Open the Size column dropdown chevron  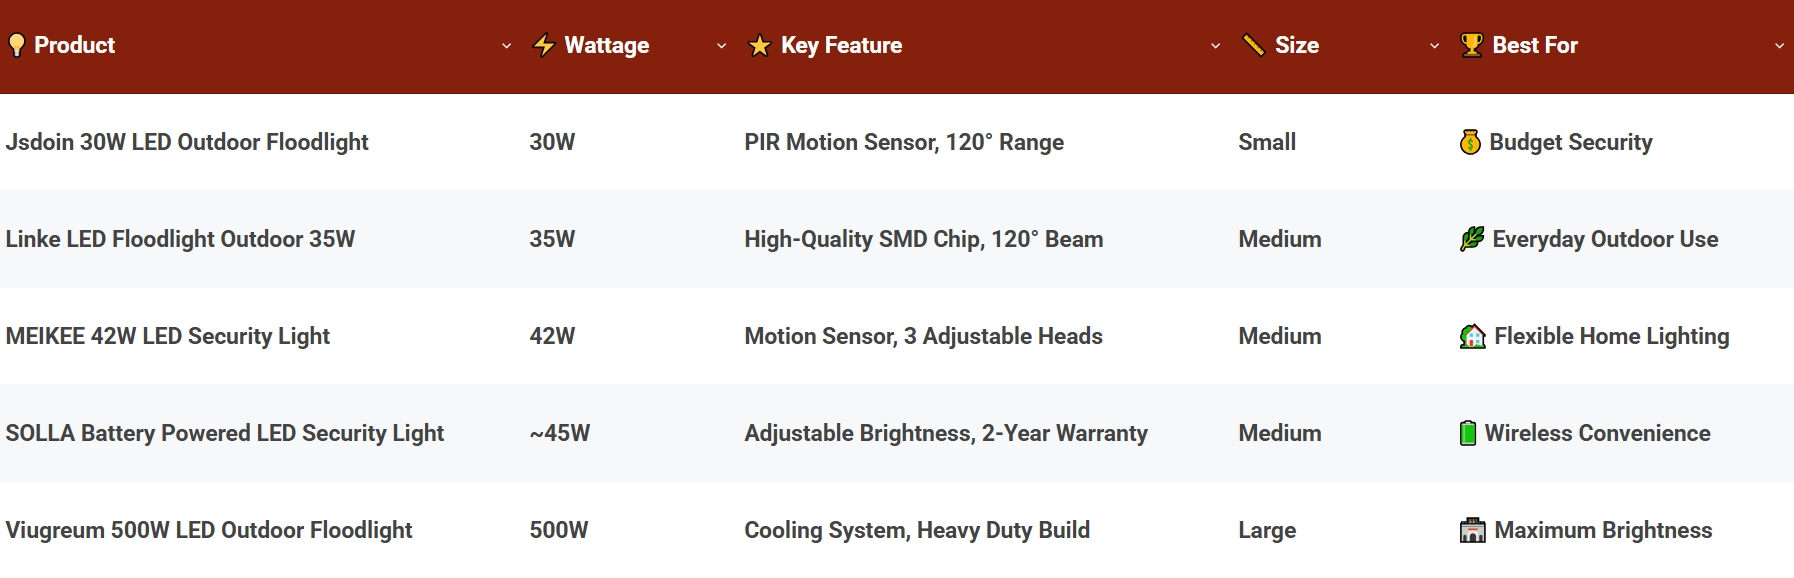(1434, 46)
